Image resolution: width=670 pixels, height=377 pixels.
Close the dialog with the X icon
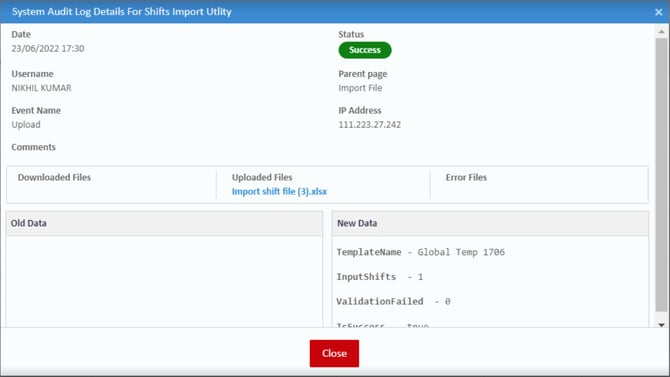(x=658, y=12)
